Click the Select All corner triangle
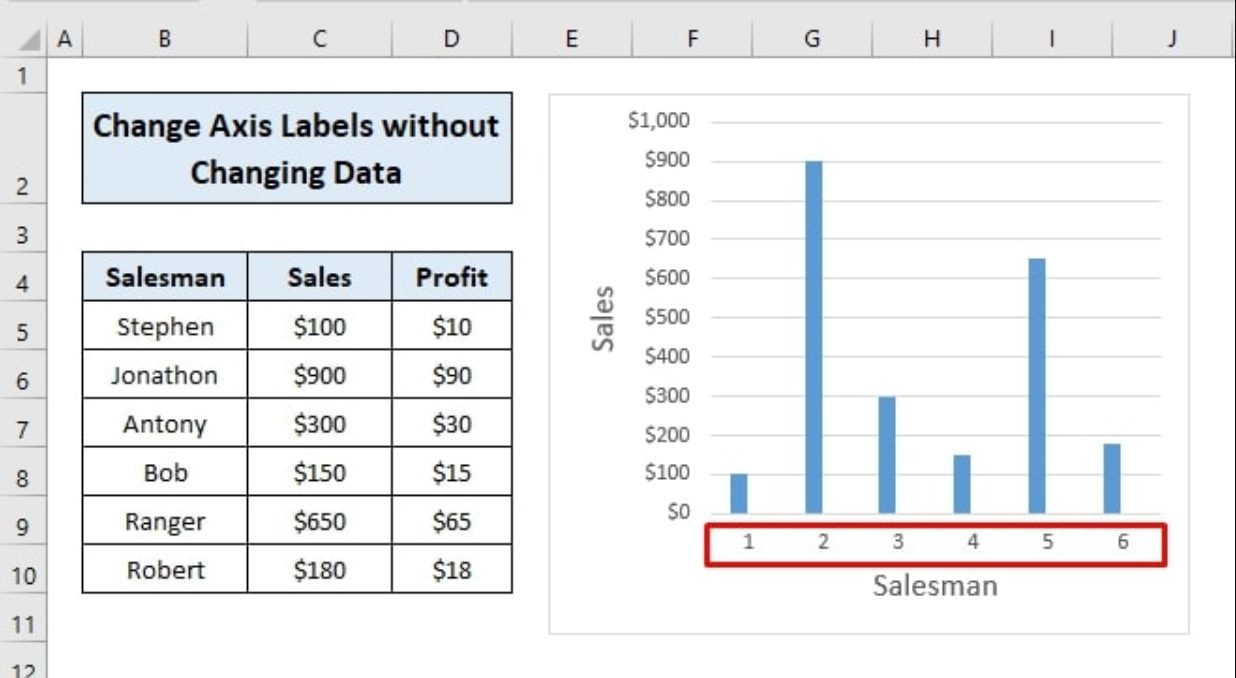 coord(30,41)
